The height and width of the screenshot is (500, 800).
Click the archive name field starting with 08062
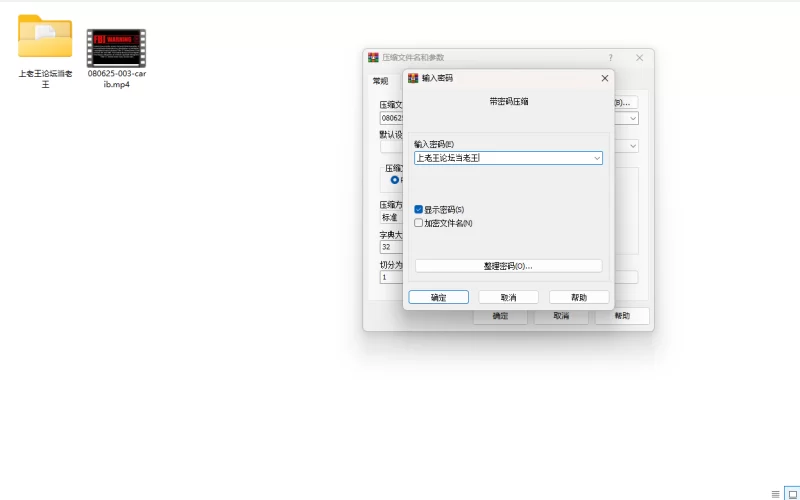pyautogui.click(x=391, y=118)
